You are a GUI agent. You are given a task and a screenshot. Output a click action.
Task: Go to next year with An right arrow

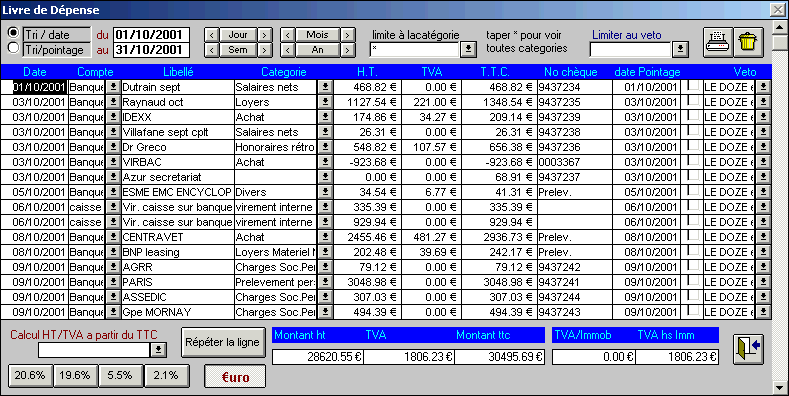pyautogui.click(x=348, y=50)
